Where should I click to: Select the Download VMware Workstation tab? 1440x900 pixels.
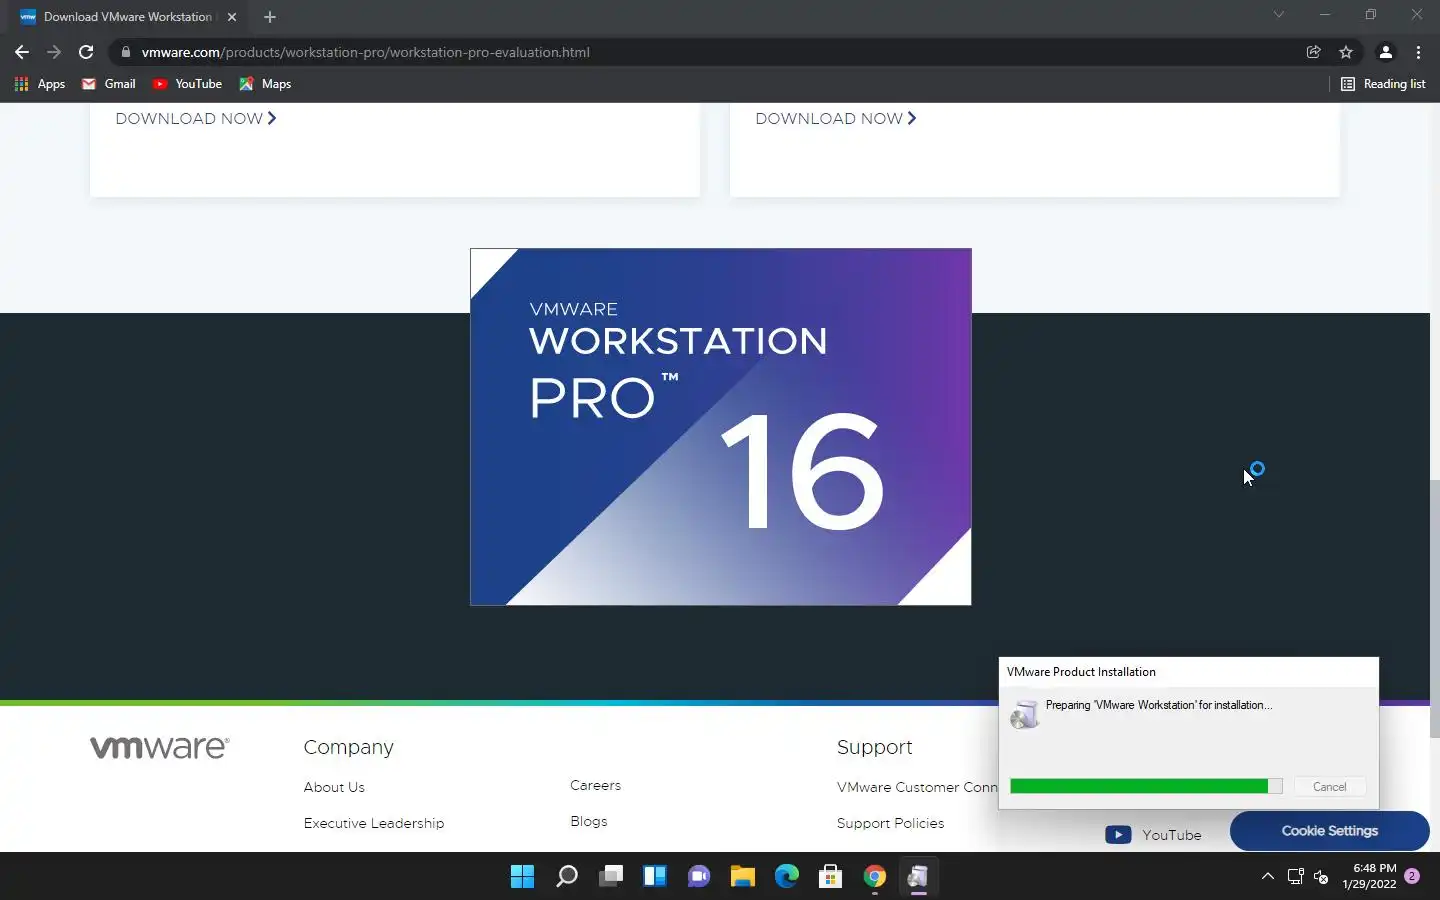pos(128,17)
